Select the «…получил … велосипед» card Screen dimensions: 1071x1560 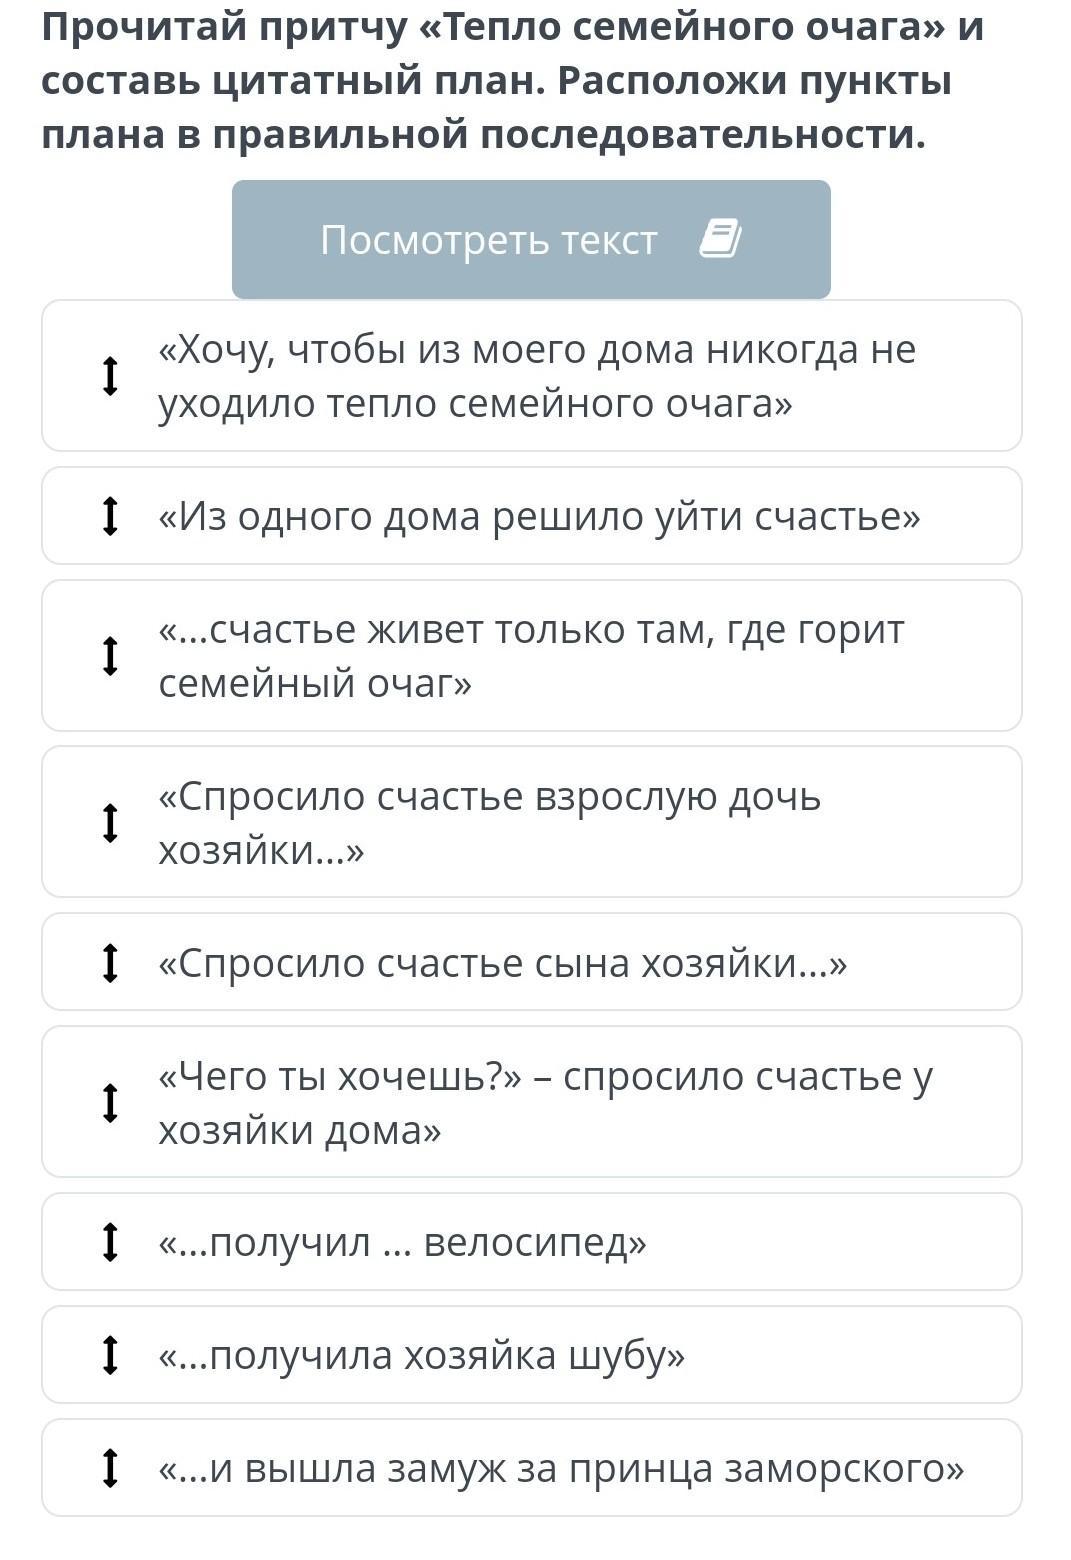pyautogui.click(x=531, y=1242)
